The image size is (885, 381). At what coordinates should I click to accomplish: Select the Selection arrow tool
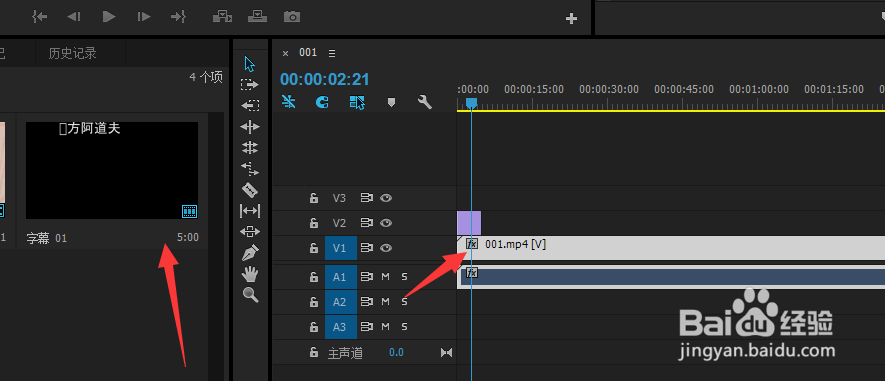point(249,64)
